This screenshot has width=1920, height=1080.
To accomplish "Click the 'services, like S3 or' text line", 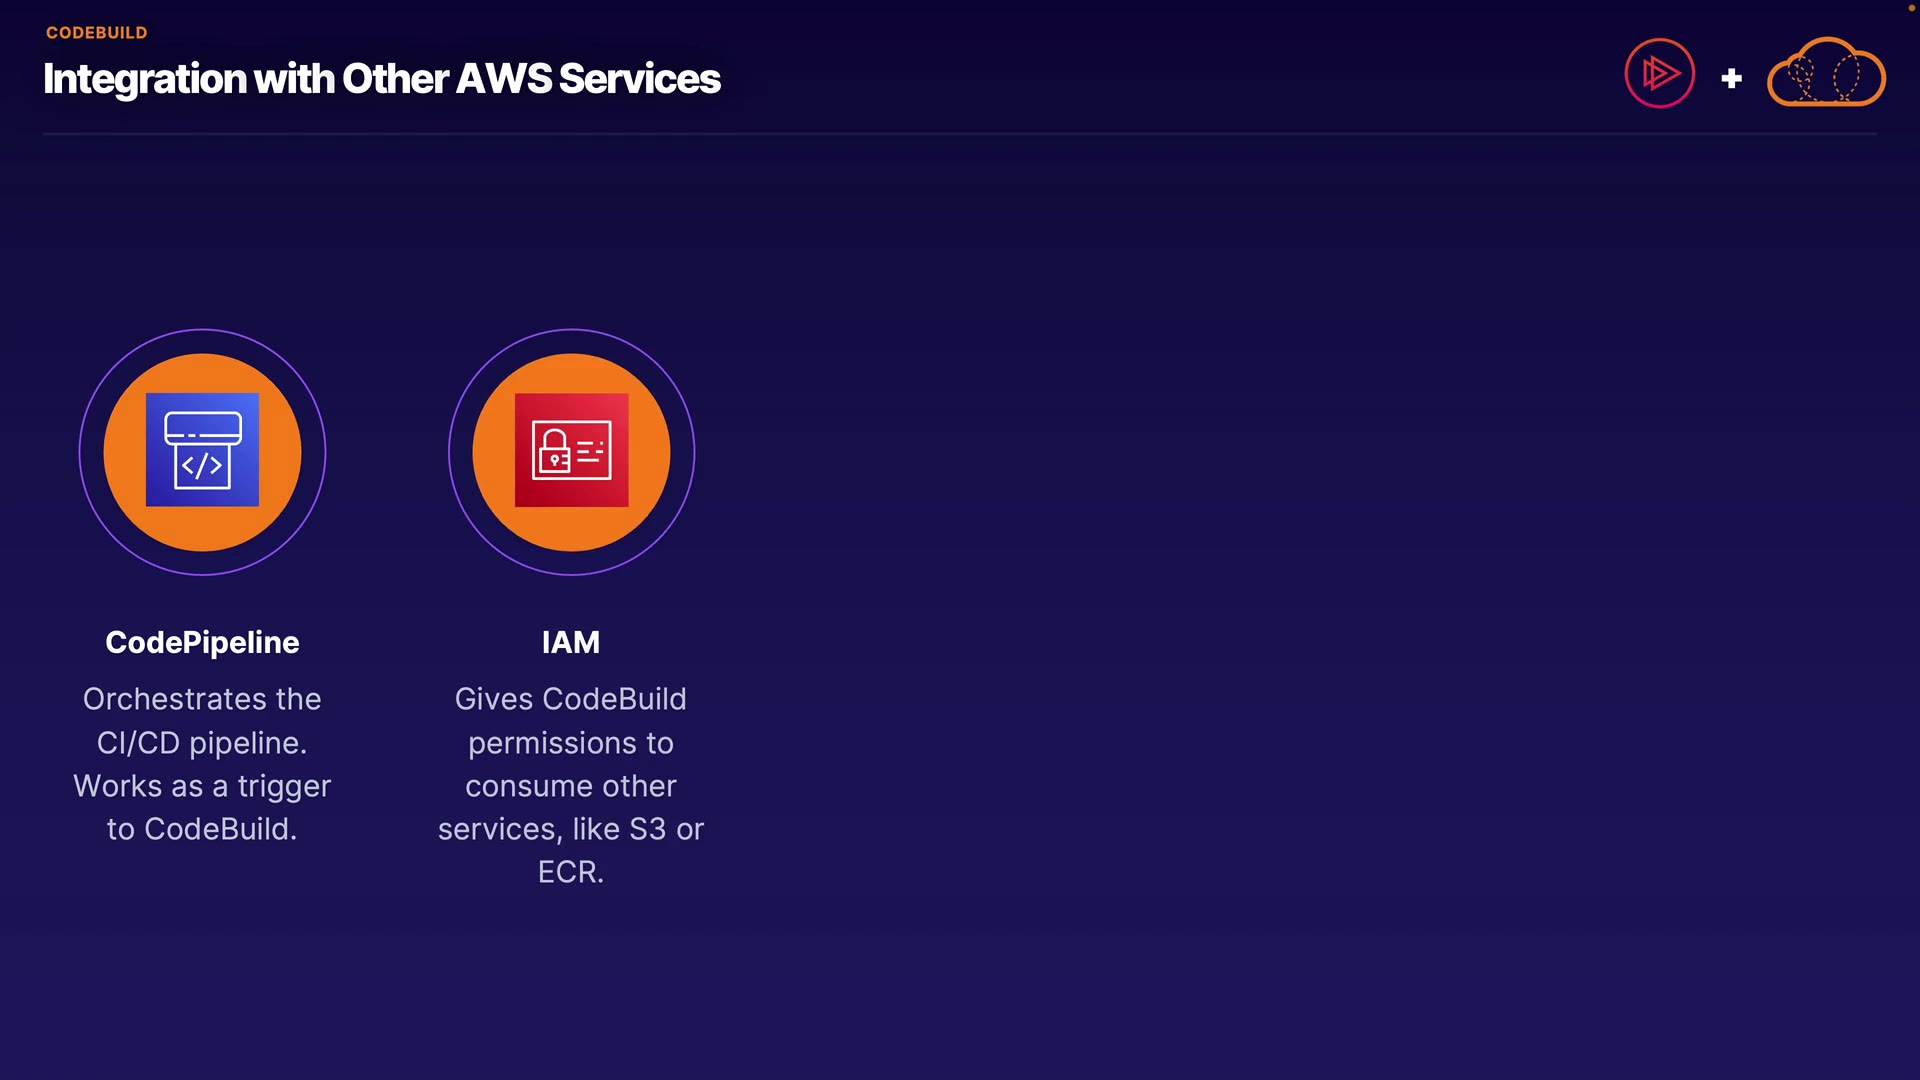I will (571, 829).
